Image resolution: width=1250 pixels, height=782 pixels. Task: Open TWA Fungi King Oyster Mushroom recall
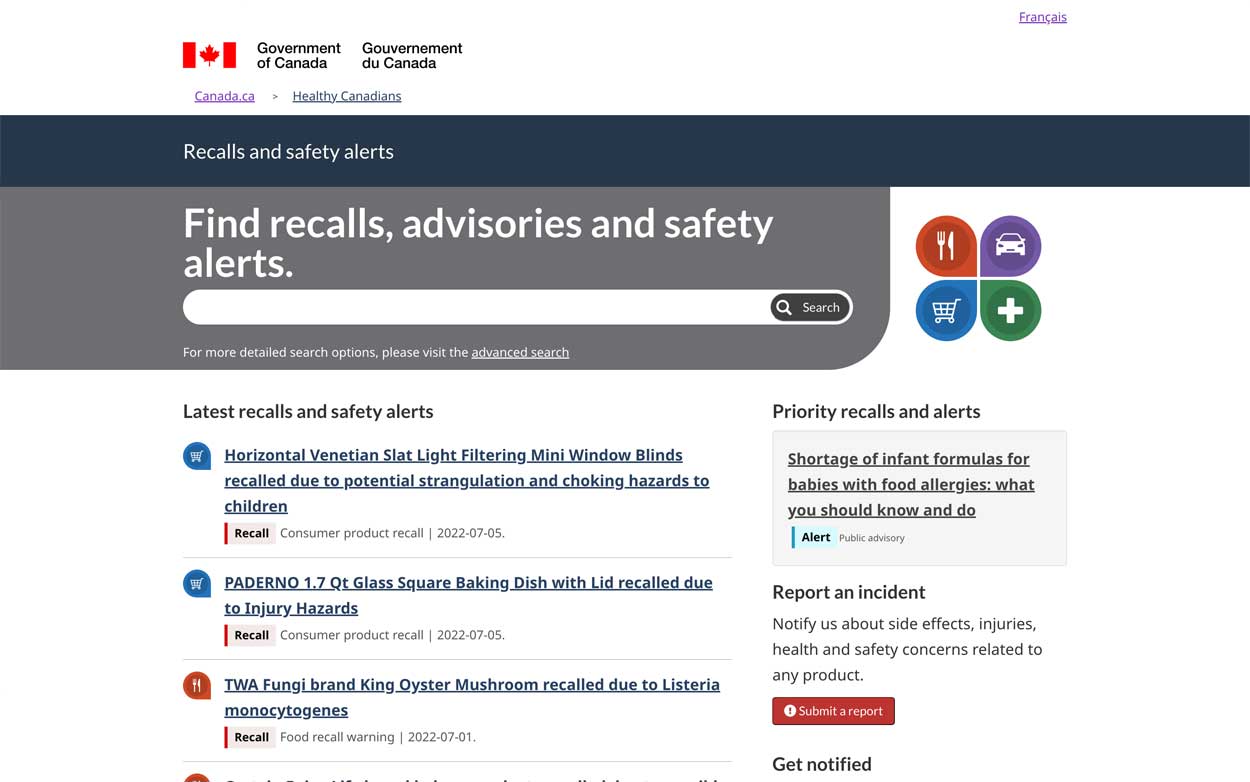point(472,697)
